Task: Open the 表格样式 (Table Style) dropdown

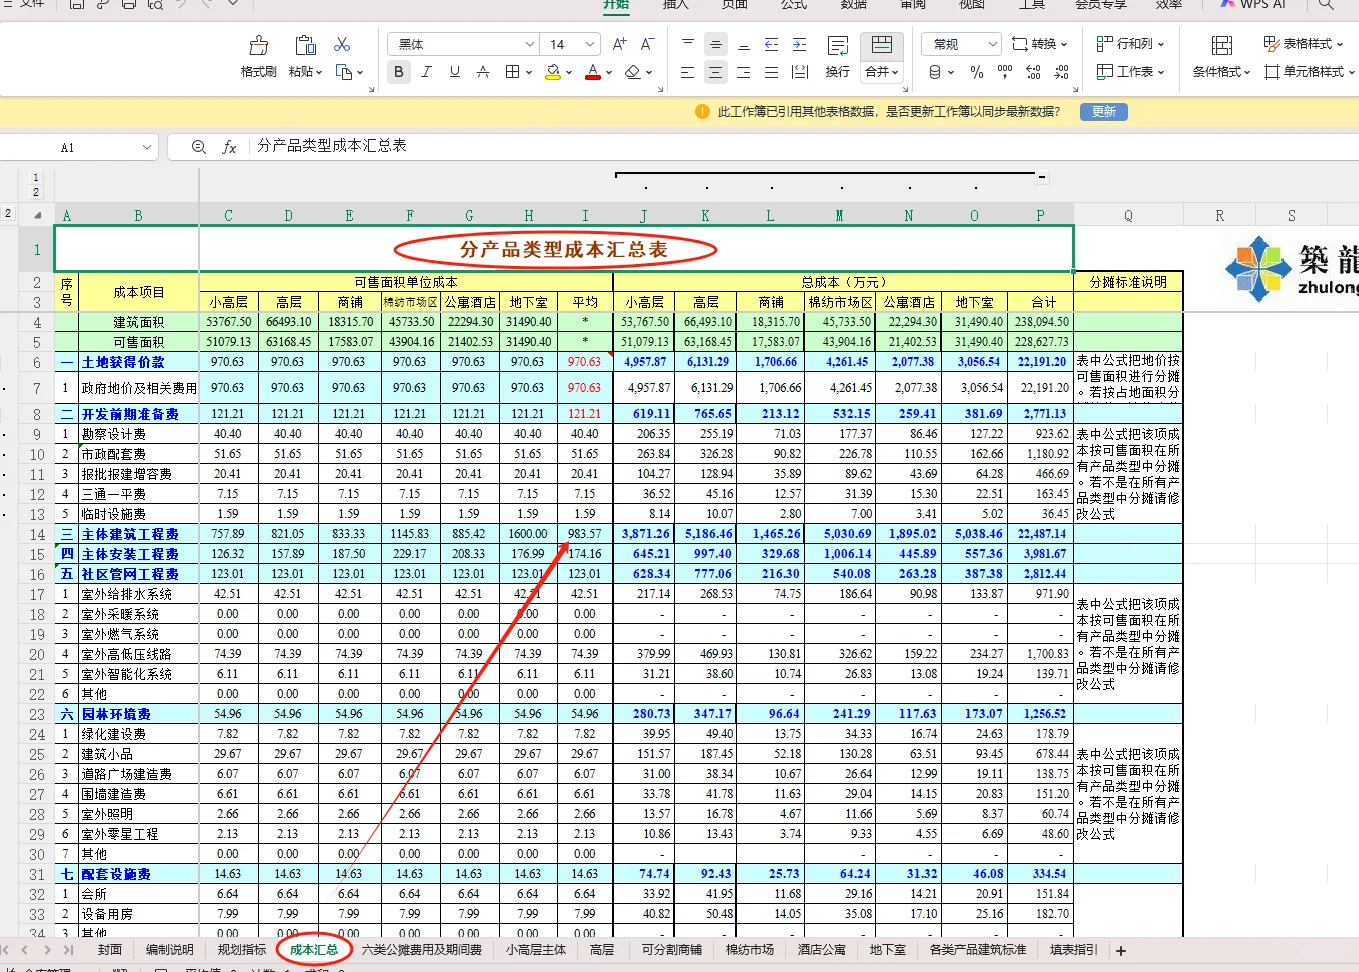Action: (1303, 44)
